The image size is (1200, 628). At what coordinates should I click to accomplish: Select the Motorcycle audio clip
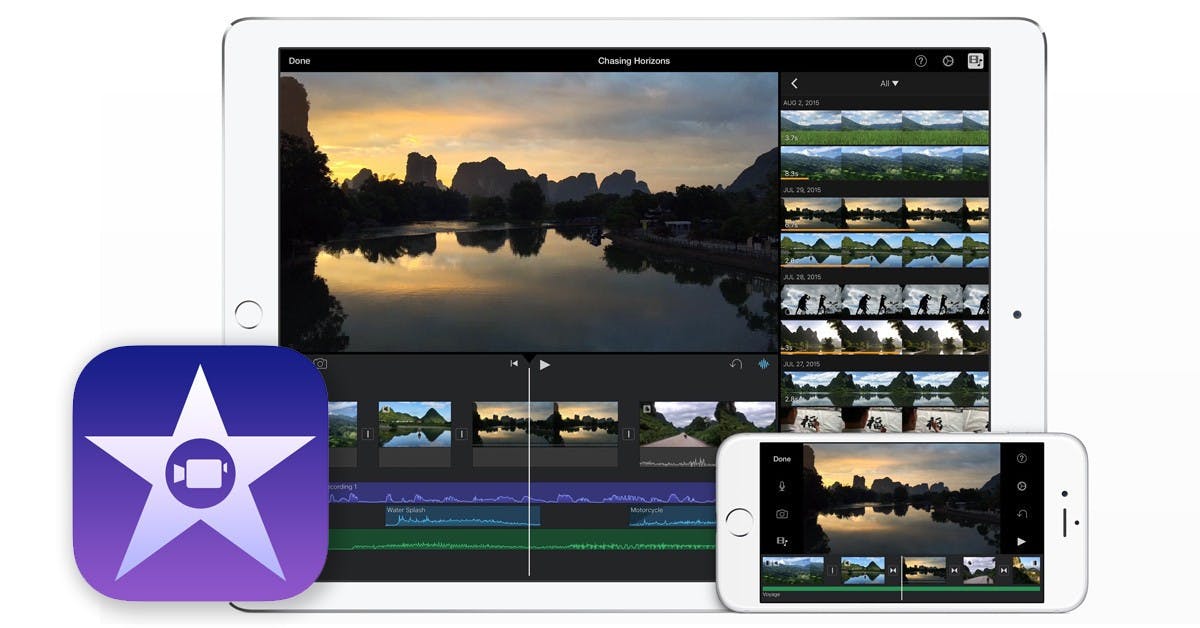[x=672, y=516]
